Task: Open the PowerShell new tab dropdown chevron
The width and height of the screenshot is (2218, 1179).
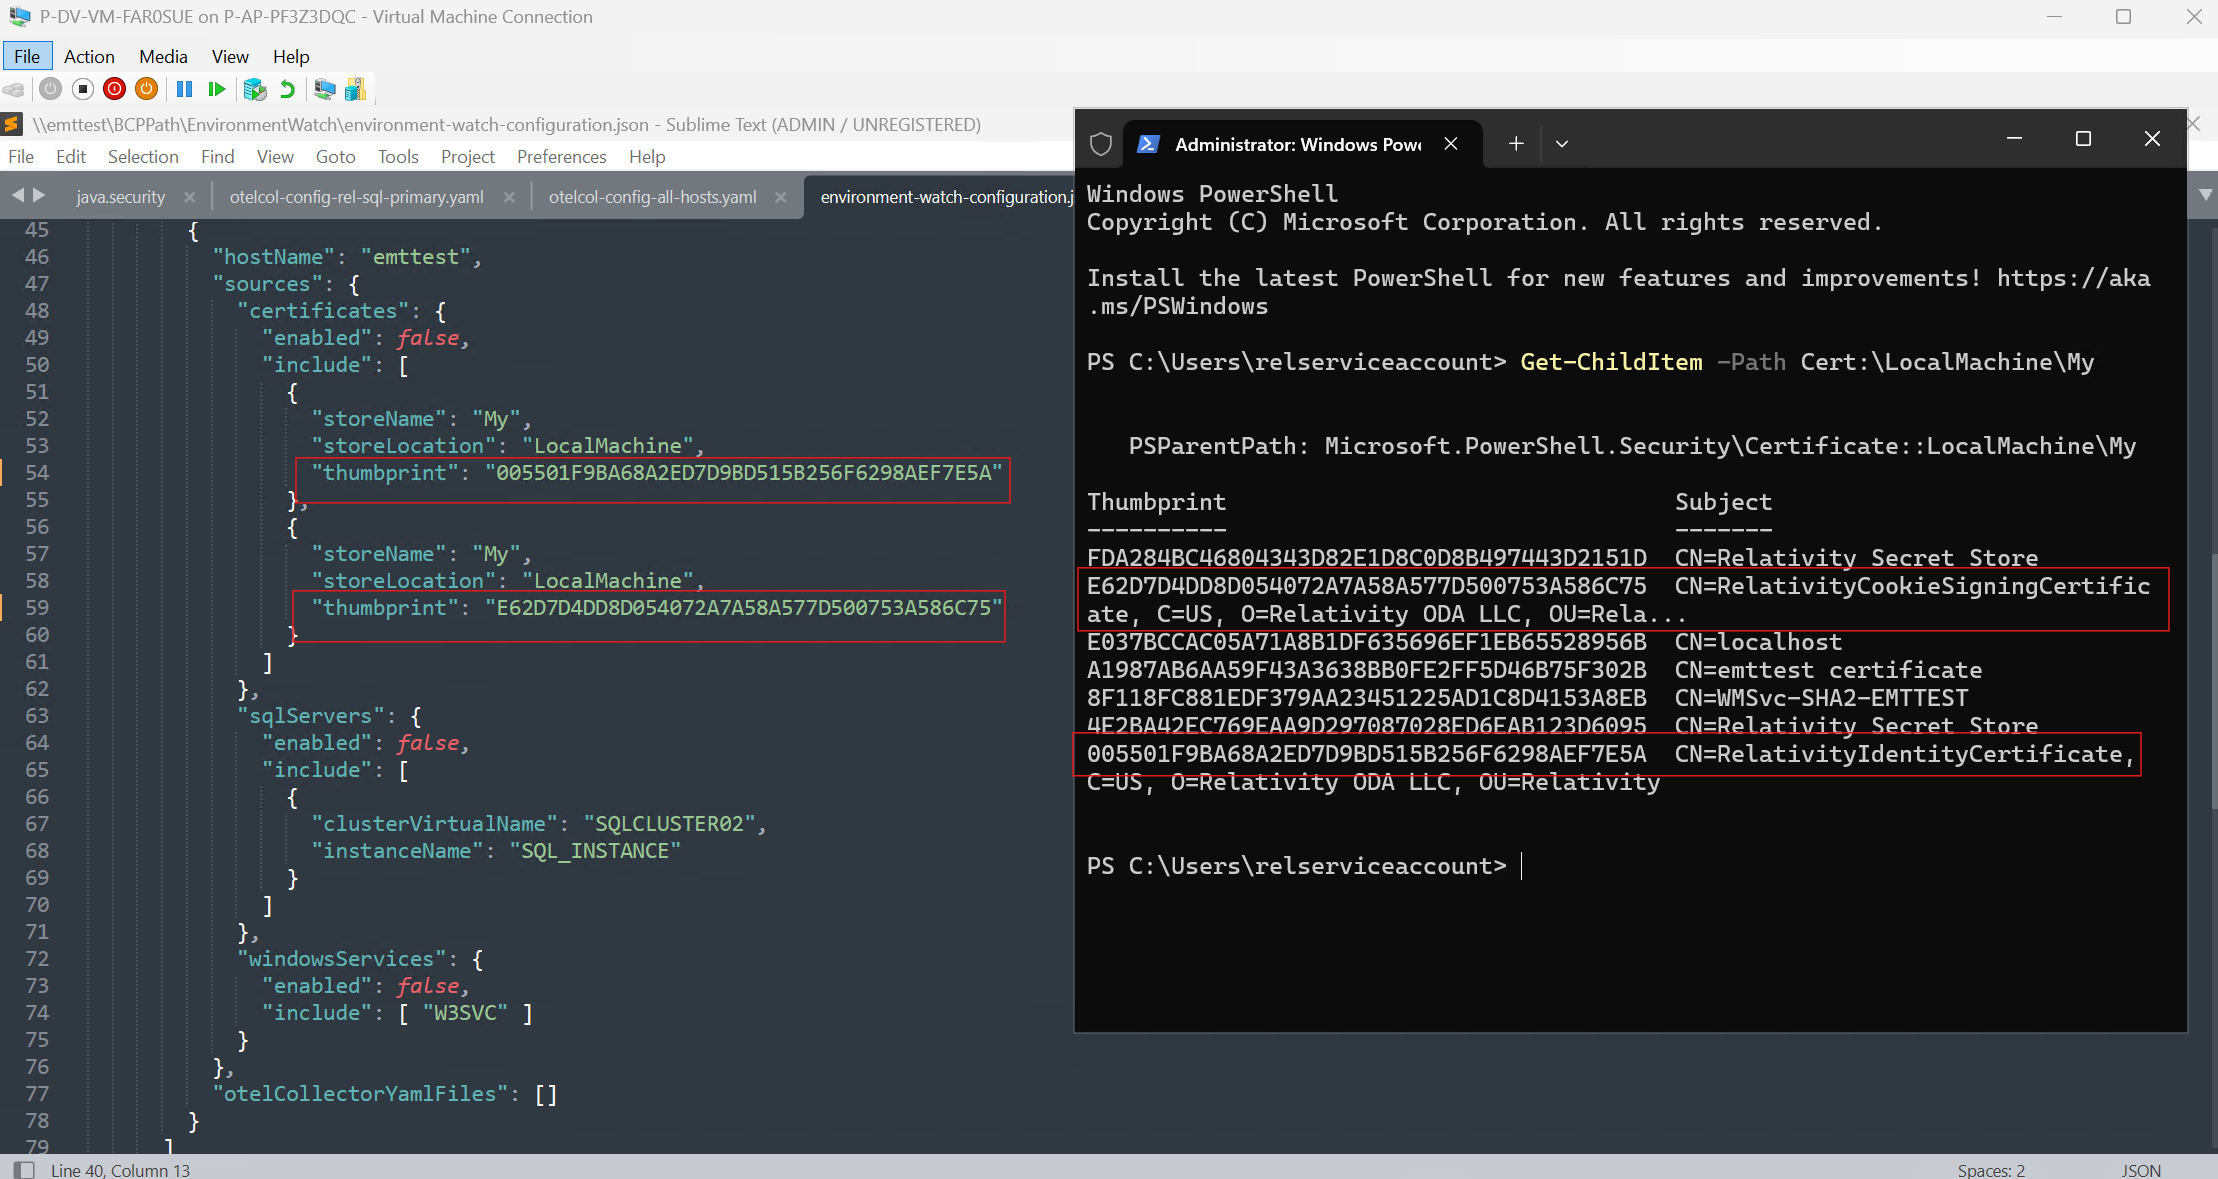Action: [x=1562, y=144]
